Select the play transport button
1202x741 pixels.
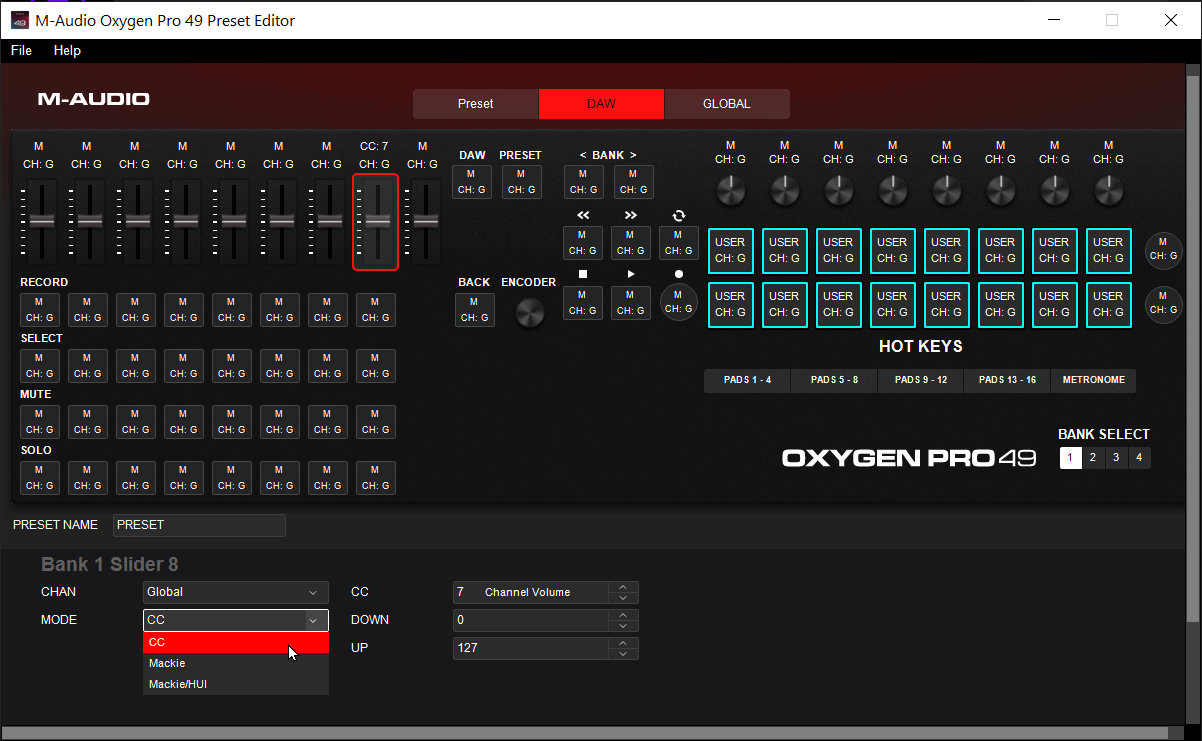631,303
